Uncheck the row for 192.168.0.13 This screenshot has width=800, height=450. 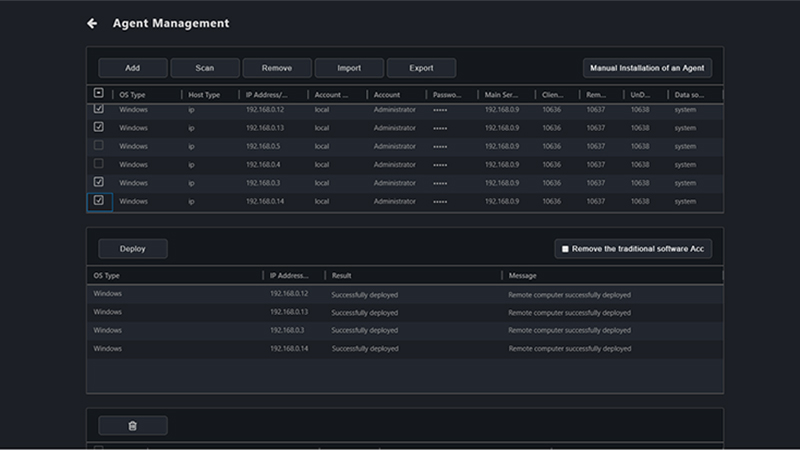pyautogui.click(x=98, y=127)
